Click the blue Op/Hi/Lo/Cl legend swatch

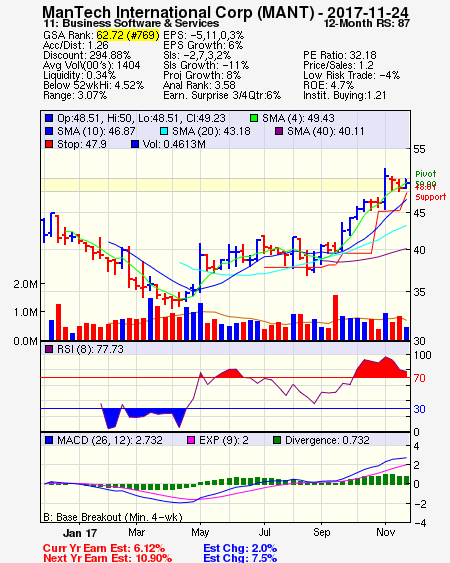[x=49, y=118]
